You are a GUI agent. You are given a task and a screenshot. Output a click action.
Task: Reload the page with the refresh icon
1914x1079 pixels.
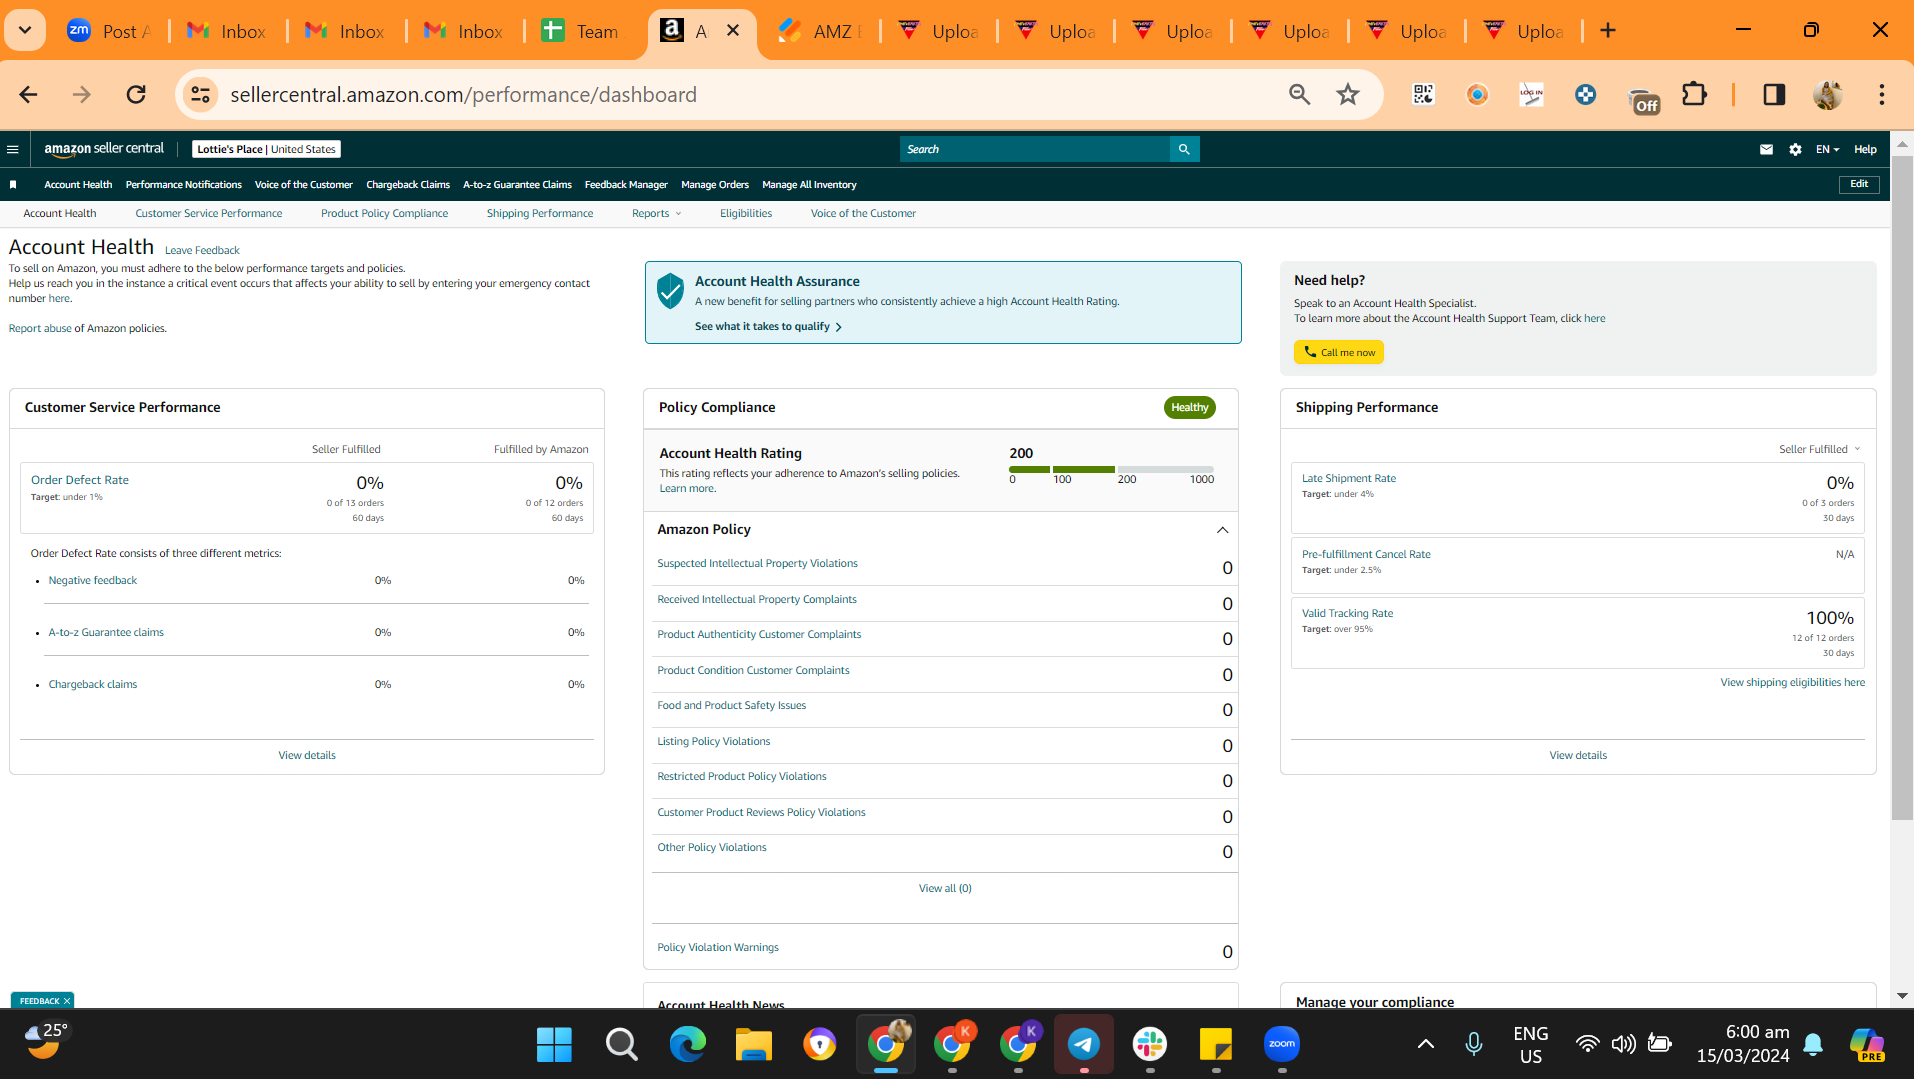coord(136,94)
